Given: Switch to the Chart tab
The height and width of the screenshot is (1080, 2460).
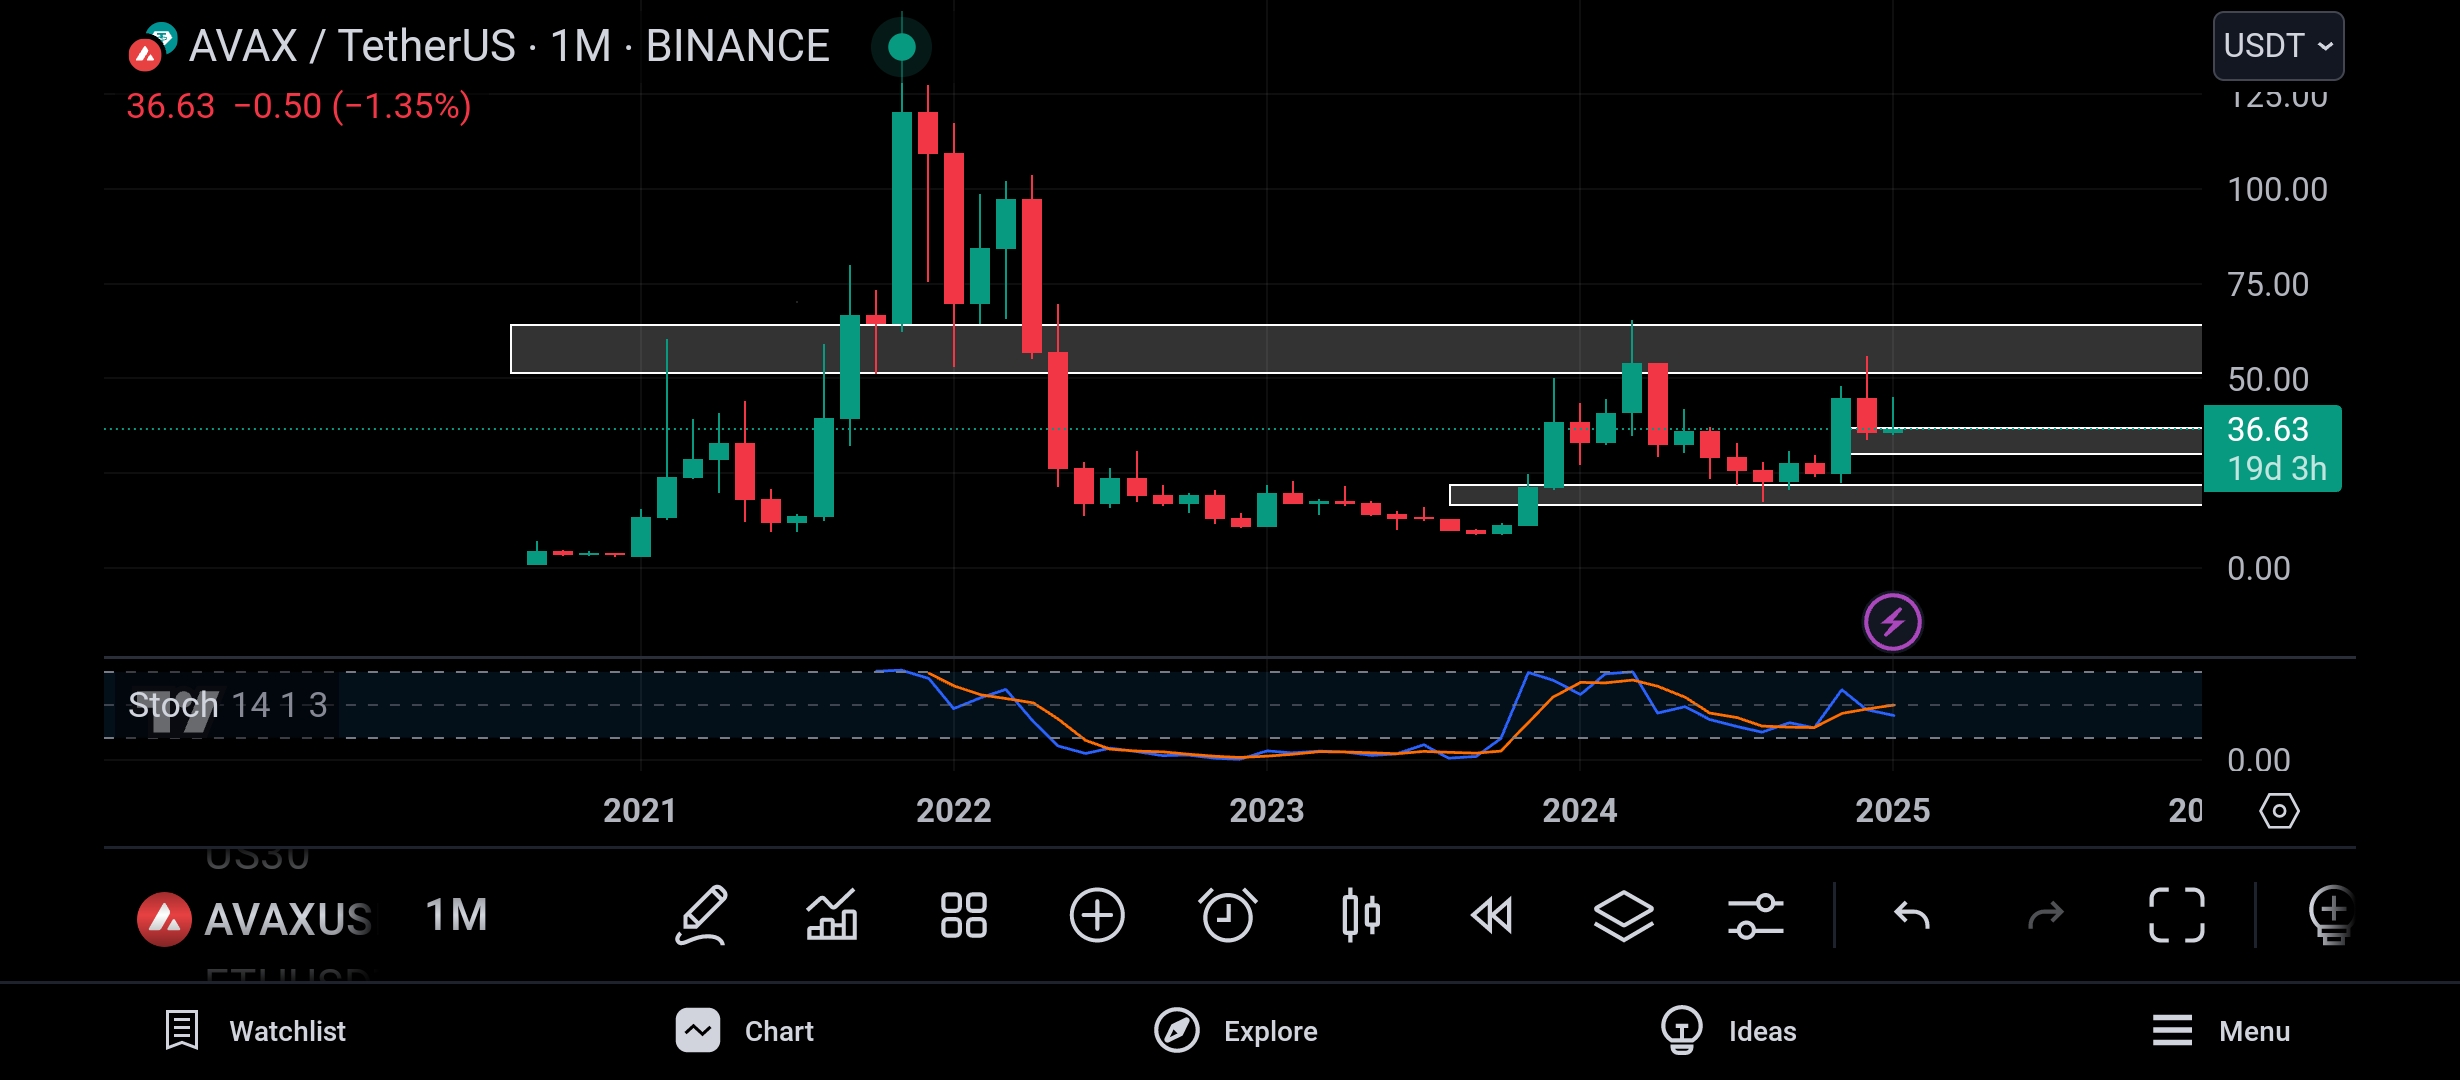Looking at the screenshot, I should point(745,1031).
